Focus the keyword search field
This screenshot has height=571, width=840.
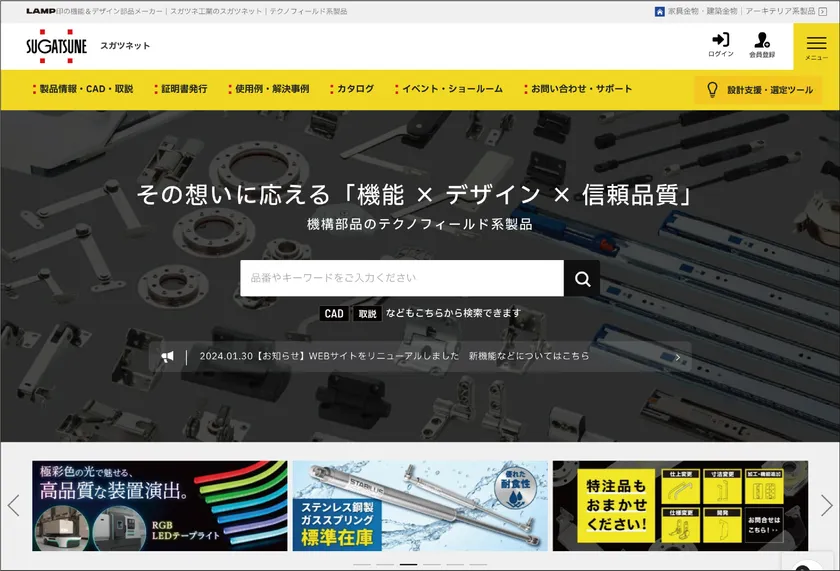pyautogui.click(x=402, y=278)
